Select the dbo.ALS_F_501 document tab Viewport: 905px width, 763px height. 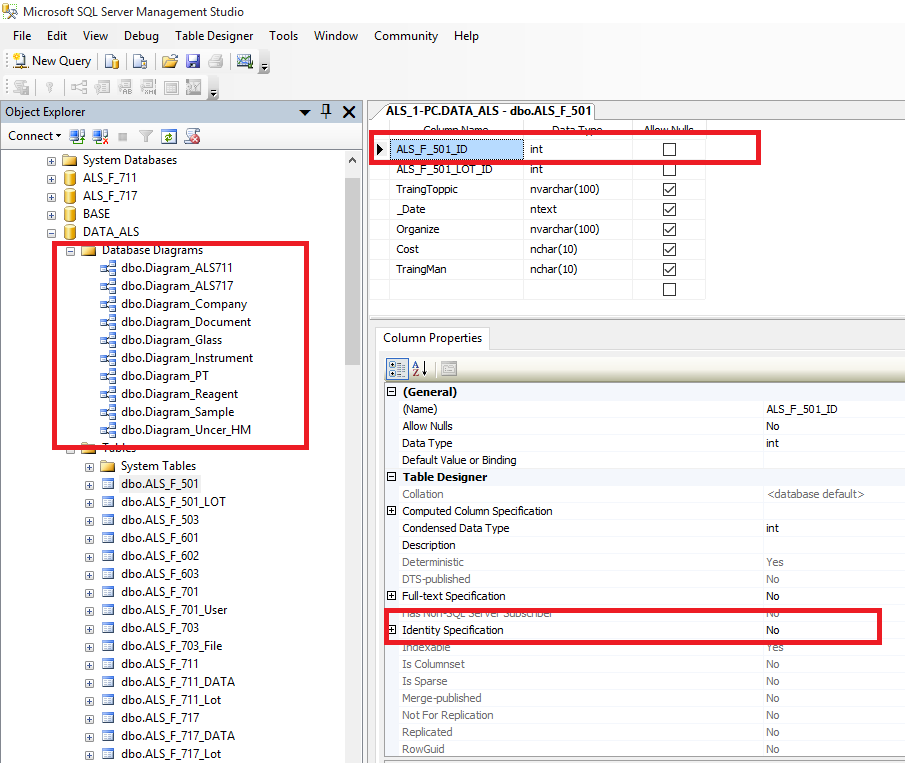pos(488,111)
